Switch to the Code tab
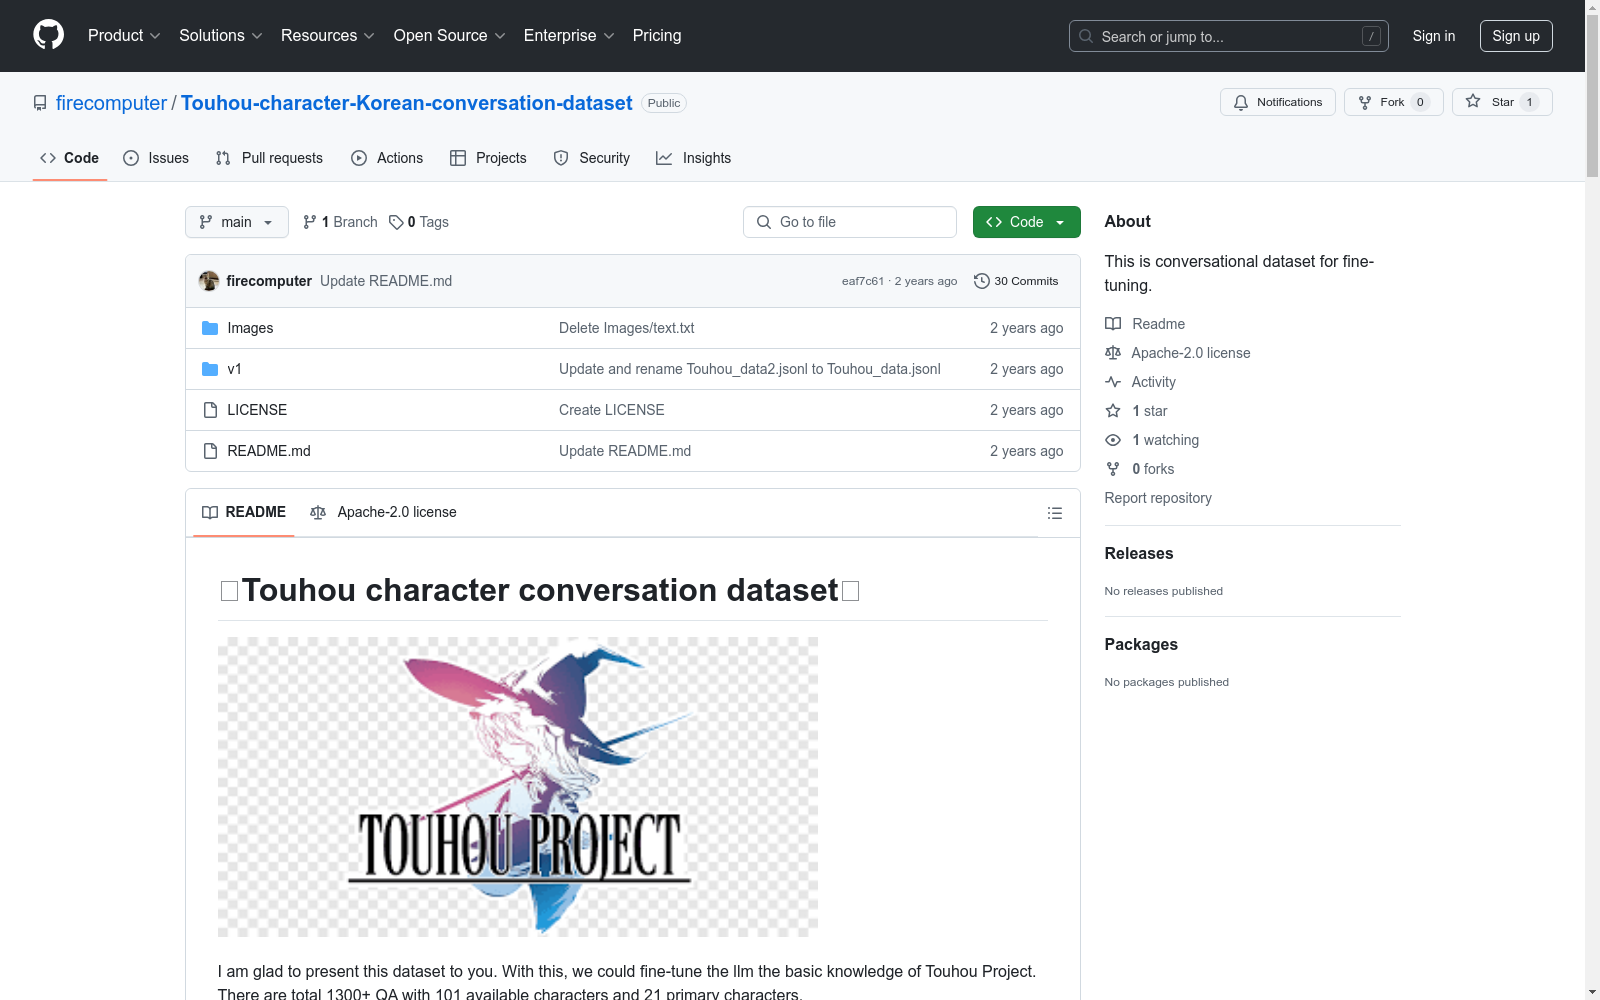 tap(70, 158)
